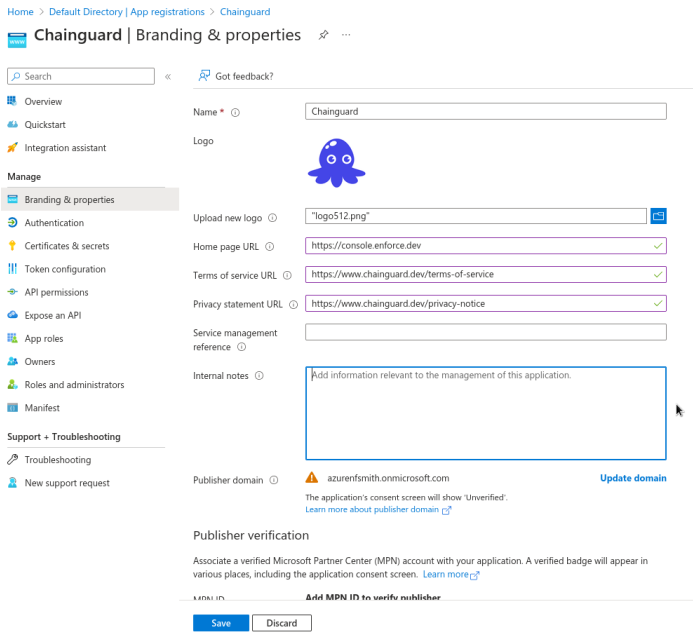This screenshot has height=640, width=693.
Task: Click the Name input field
Action: click(486, 111)
